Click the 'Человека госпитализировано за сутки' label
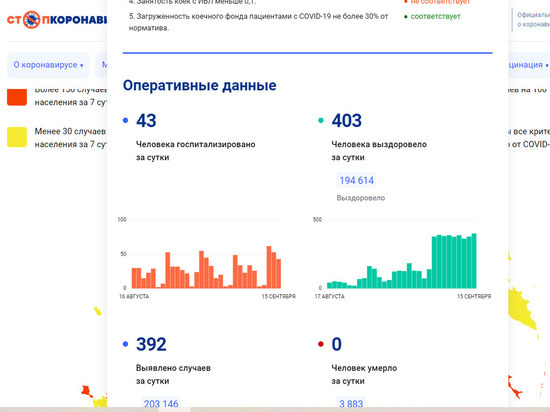This screenshot has height=412, width=550. click(x=196, y=151)
